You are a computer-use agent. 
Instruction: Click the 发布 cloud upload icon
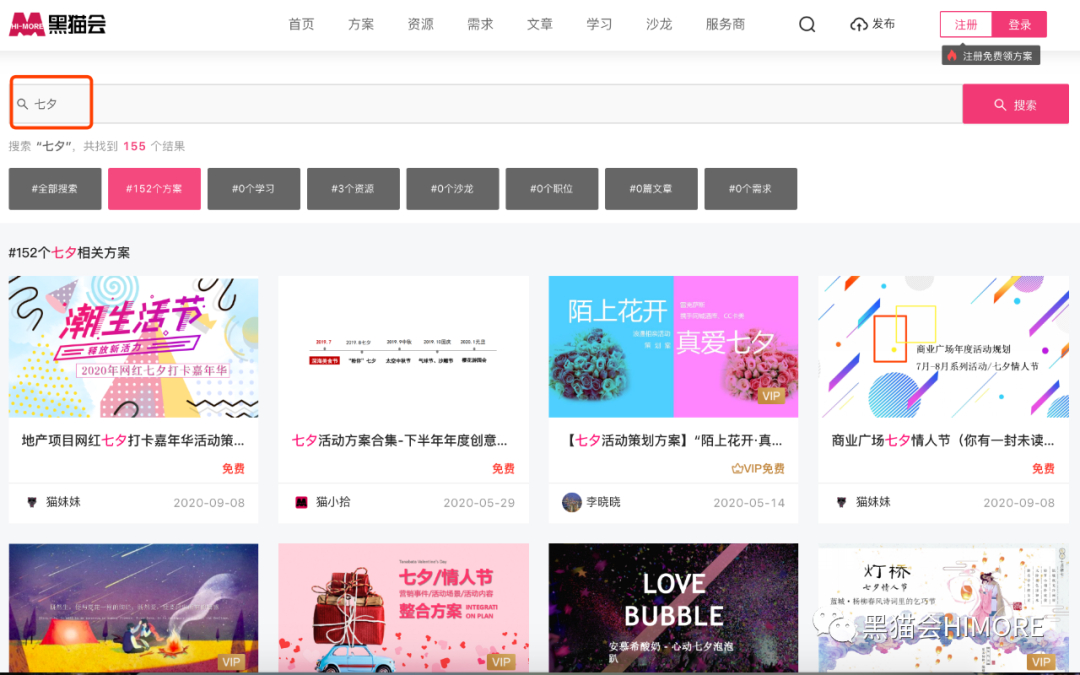click(859, 25)
